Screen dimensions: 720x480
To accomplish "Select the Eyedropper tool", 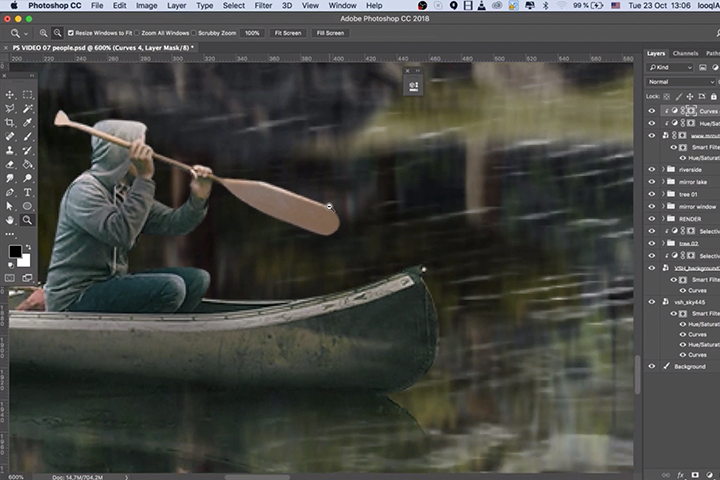I will pos(27,122).
